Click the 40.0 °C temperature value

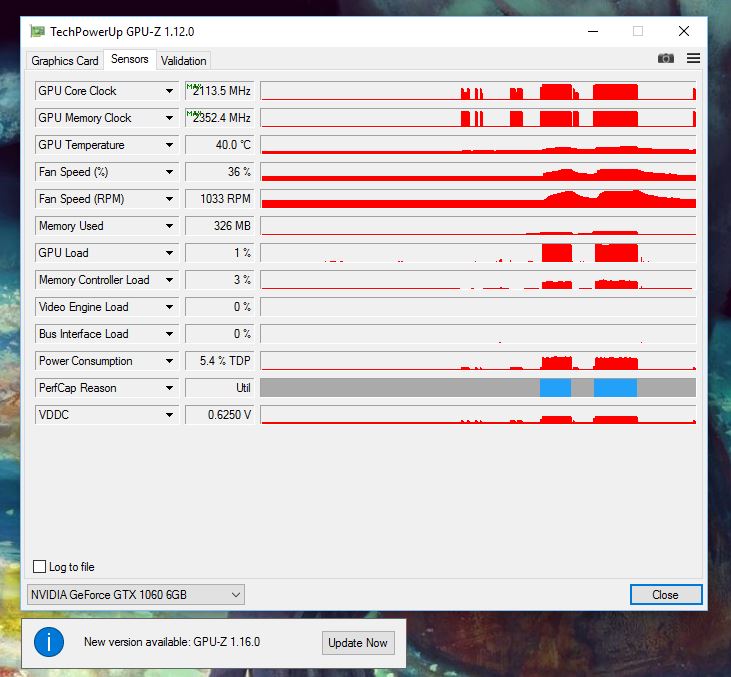[220, 145]
